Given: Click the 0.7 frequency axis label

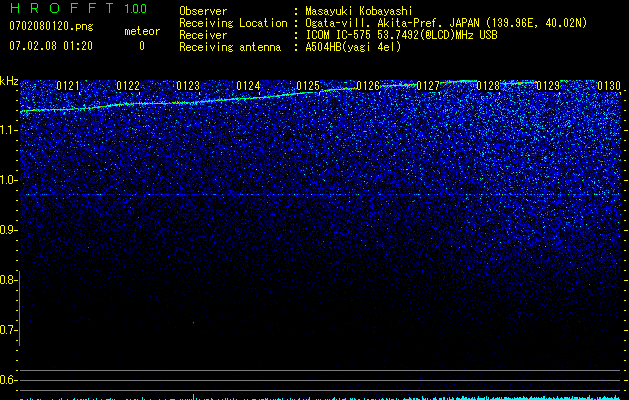Looking at the screenshot, I should tap(7, 330).
